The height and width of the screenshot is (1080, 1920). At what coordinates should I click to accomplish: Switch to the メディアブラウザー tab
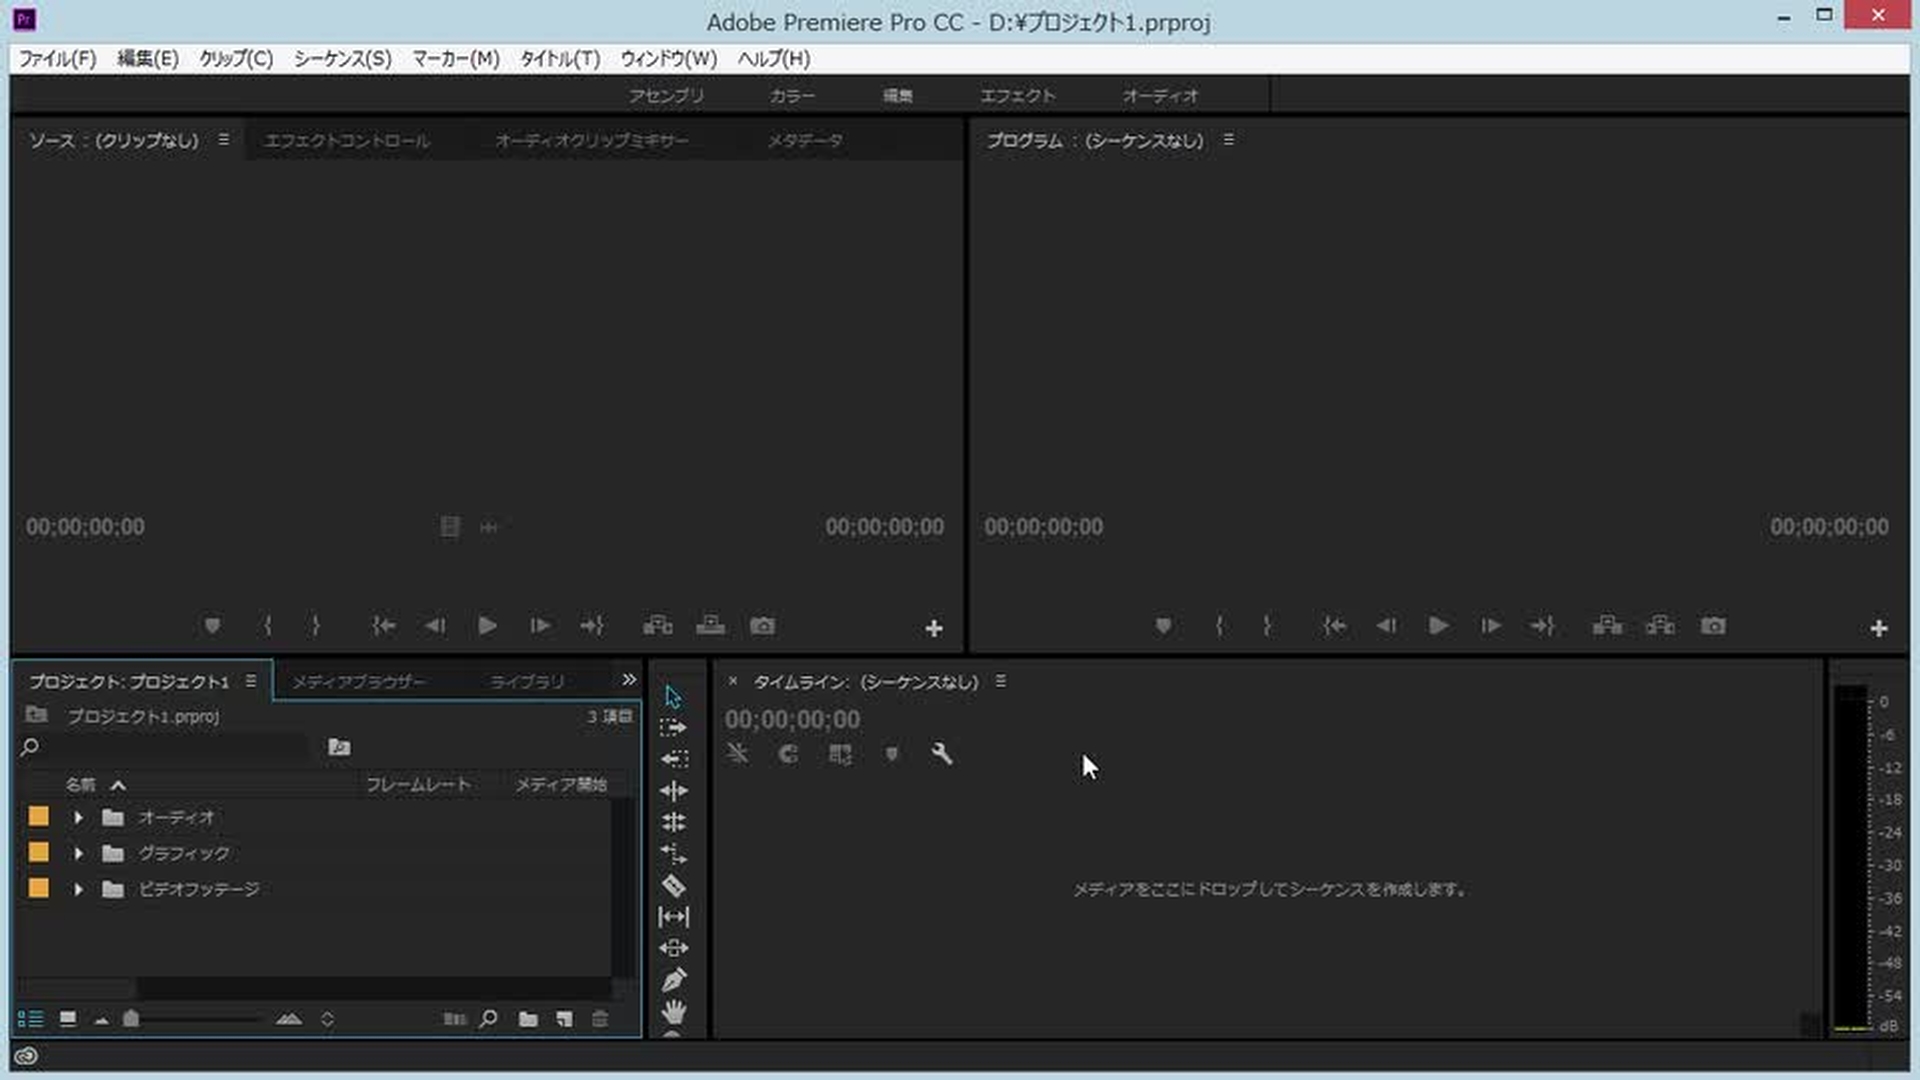tap(358, 682)
